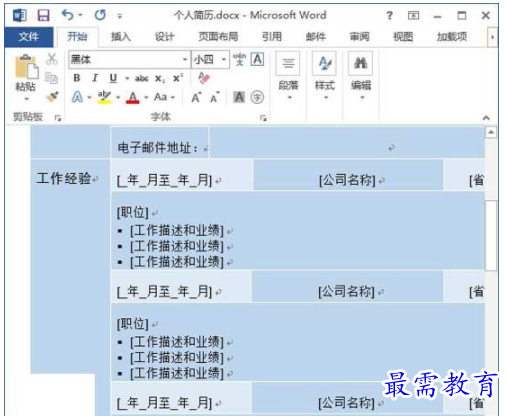Screen dimensions: 506x416
Task: Click the Word application icon
Action: [x=20, y=15]
